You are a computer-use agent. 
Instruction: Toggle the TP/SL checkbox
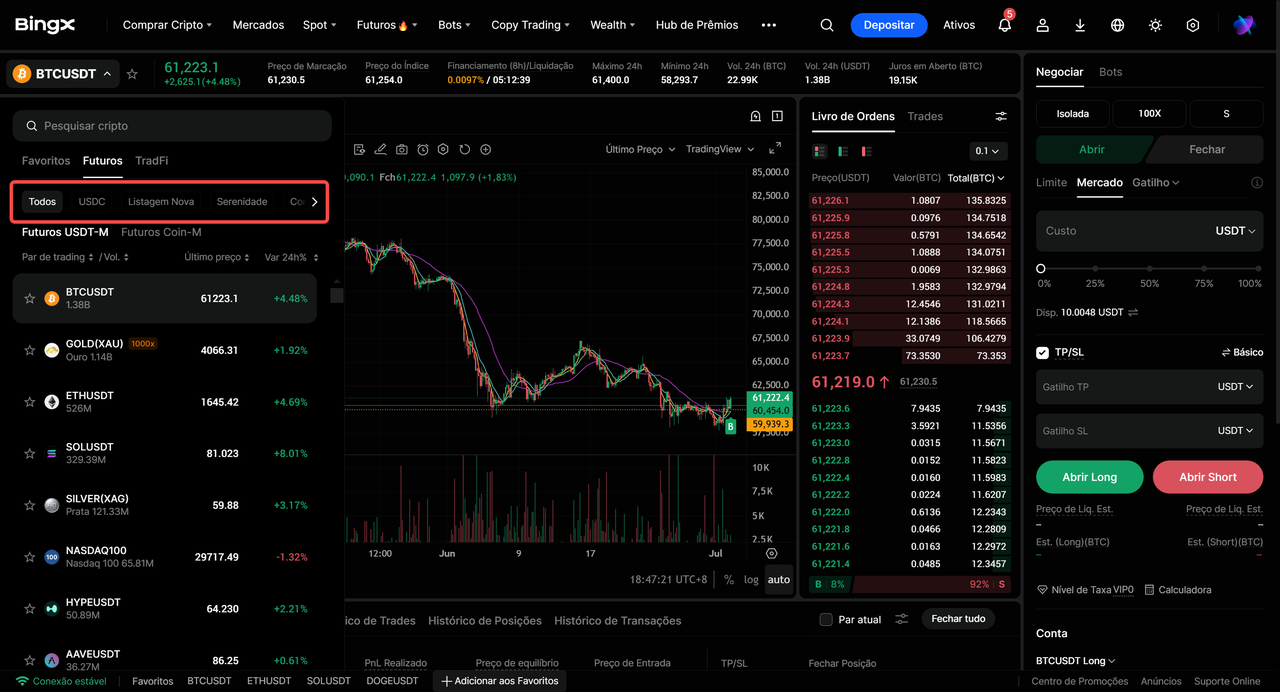coord(1042,352)
